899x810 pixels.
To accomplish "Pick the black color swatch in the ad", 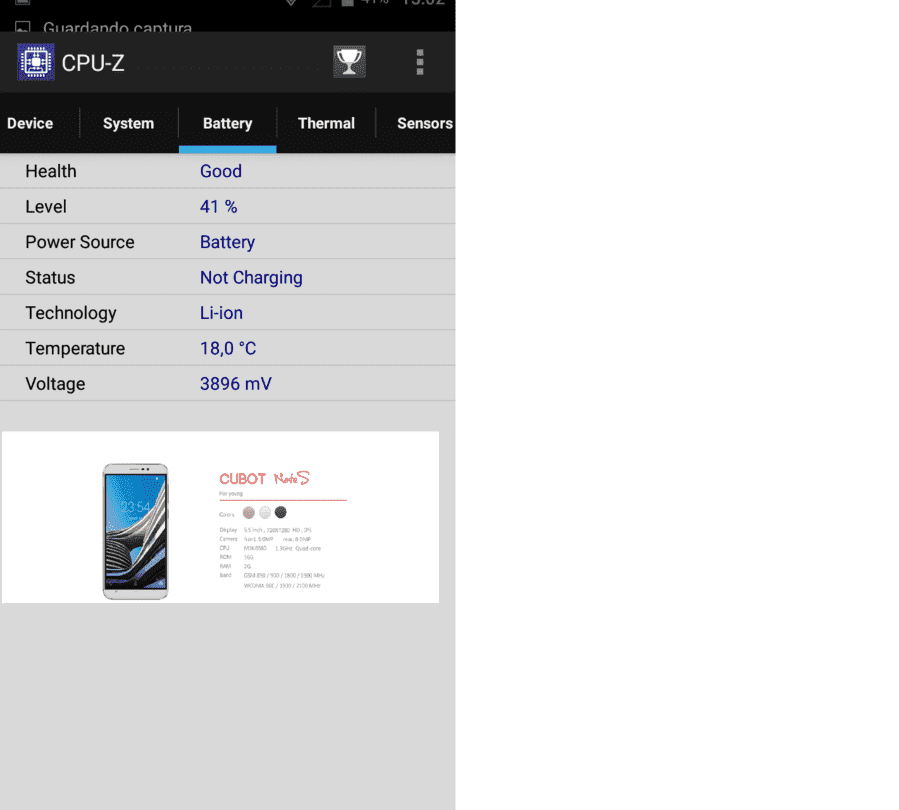I will point(280,512).
